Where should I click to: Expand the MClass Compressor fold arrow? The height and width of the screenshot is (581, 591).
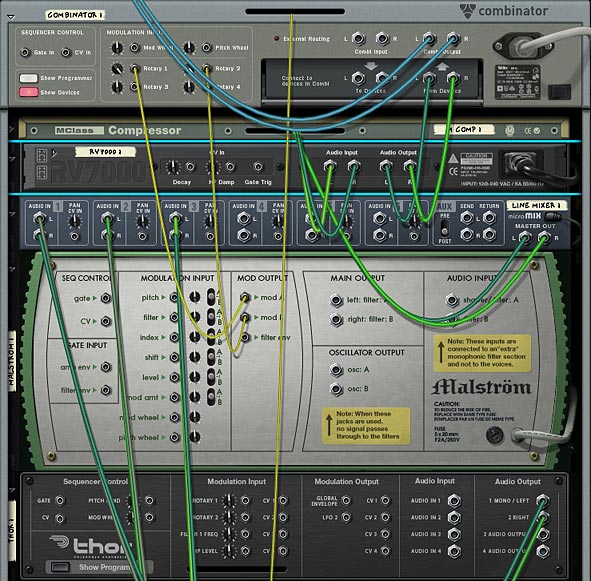11,130
